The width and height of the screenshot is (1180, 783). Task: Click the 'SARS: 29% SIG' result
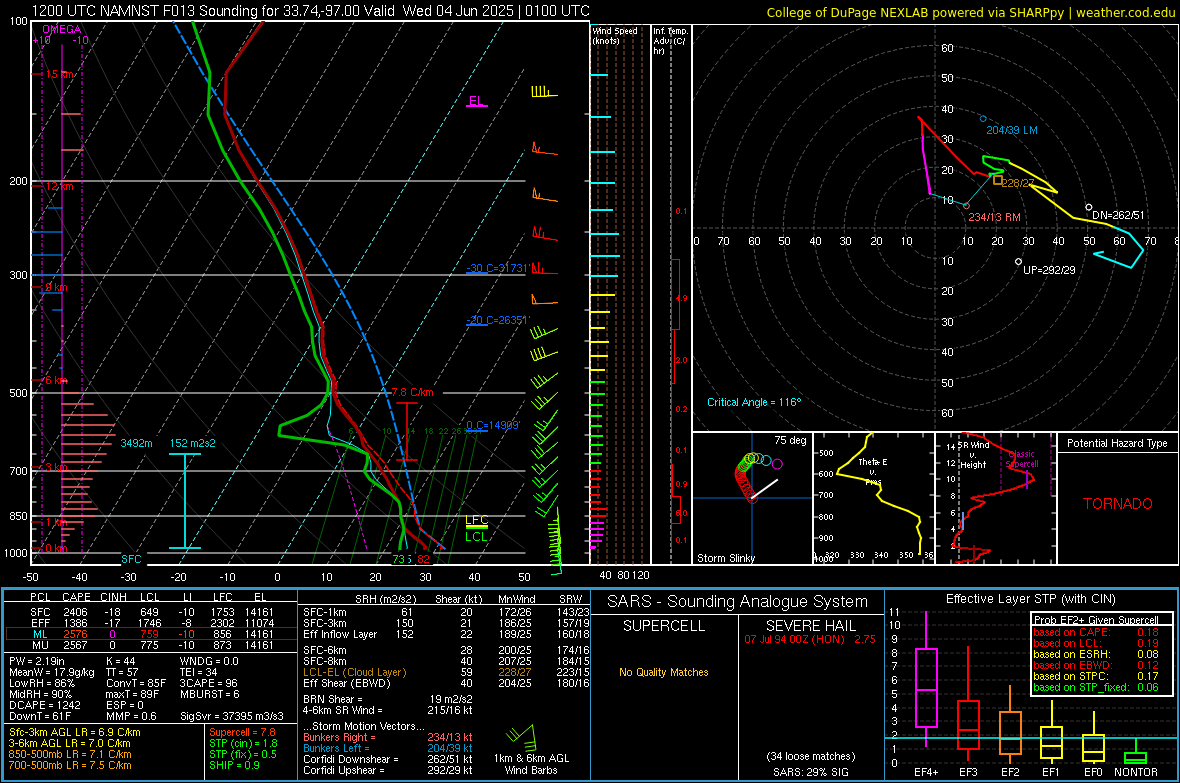pyautogui.click(x=810, y=772)
